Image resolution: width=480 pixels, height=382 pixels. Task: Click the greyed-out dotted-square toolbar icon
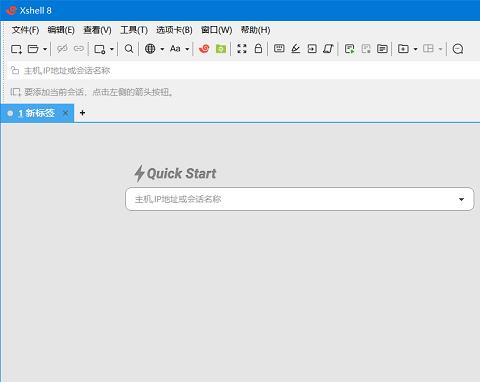click(366, 49)
